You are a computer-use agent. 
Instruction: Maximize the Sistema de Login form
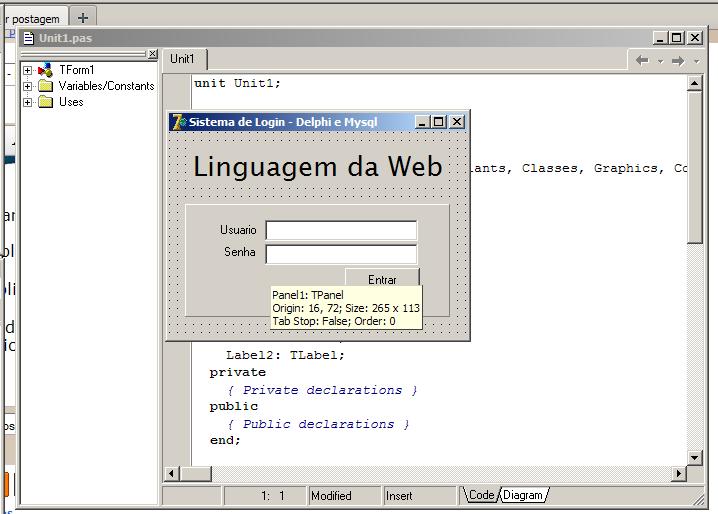pos(439,122)
